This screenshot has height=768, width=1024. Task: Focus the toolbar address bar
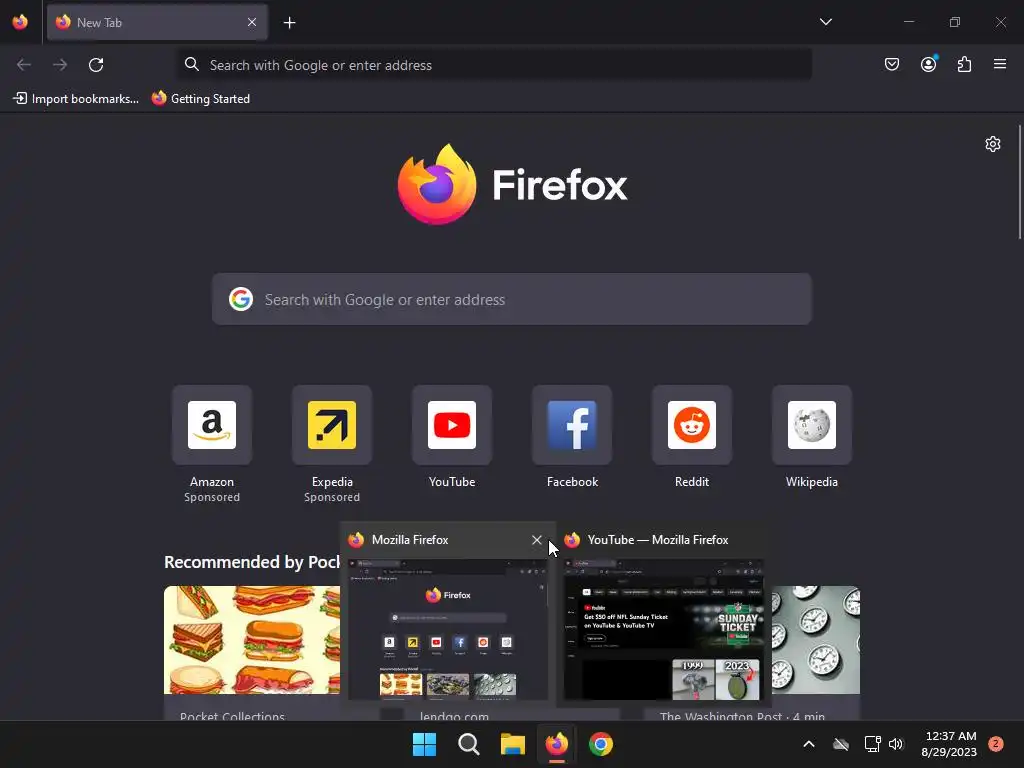pyautogui.click(x=495, y=65)
